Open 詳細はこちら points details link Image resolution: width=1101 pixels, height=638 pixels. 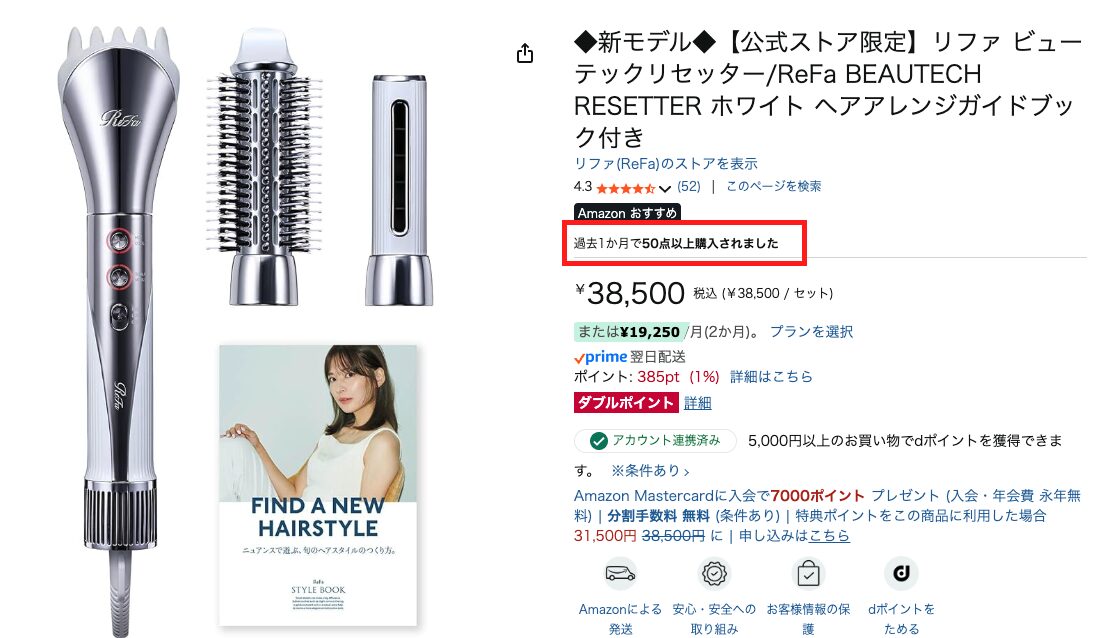771,377
